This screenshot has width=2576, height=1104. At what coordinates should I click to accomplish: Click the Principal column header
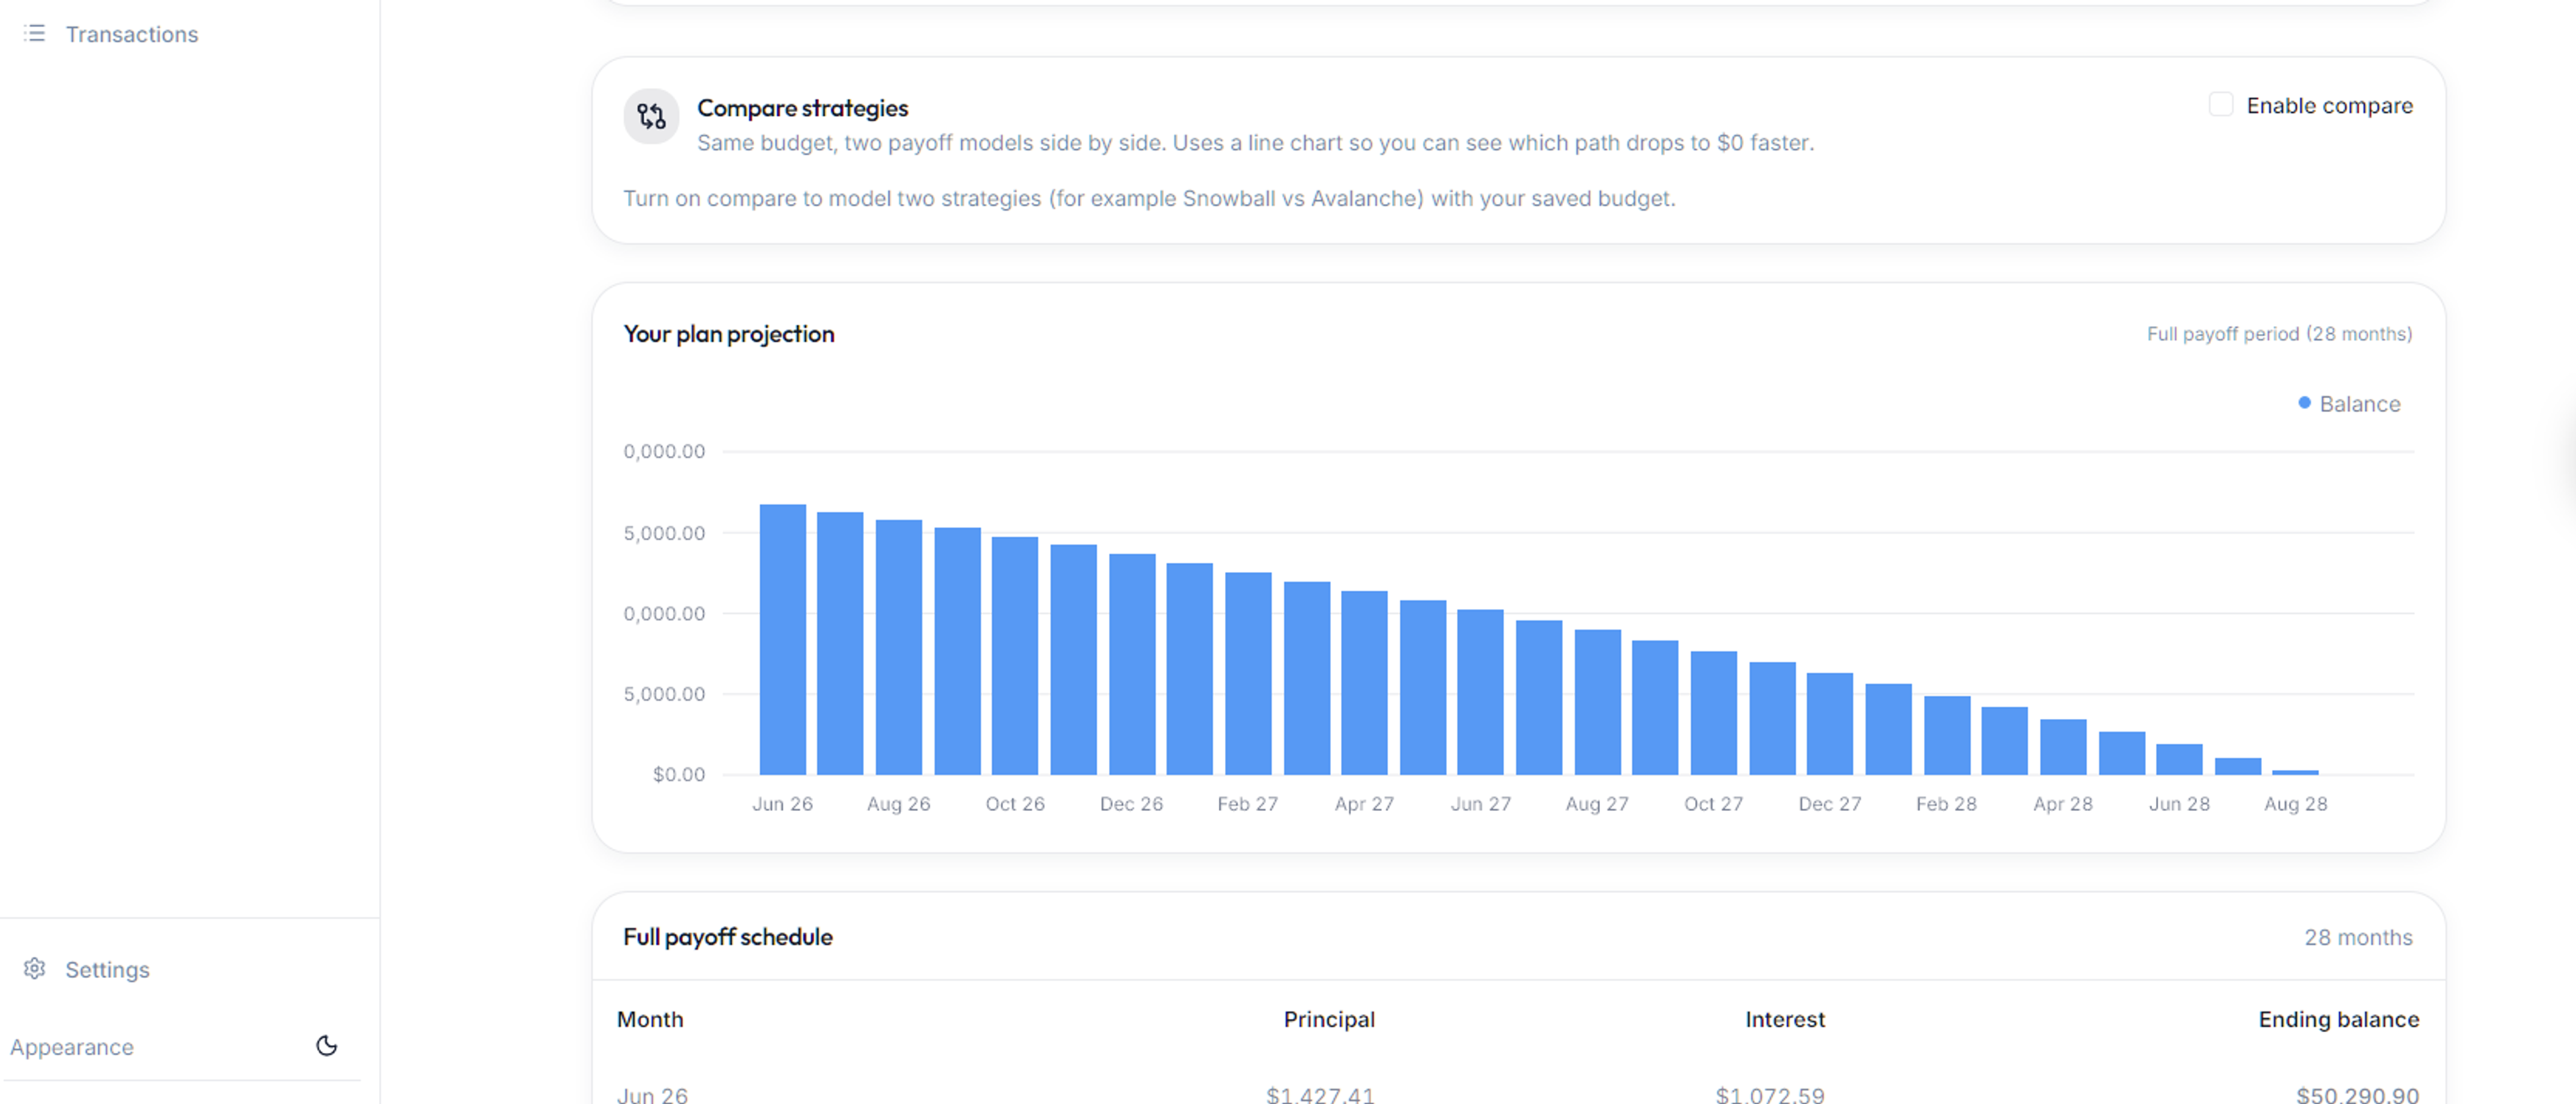(x=1329, y=1019)
